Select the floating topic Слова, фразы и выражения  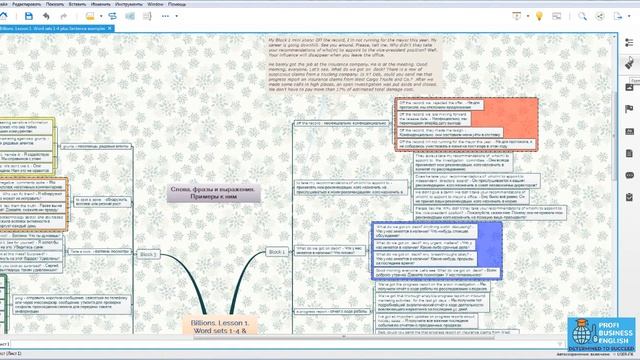click(214, 193)
